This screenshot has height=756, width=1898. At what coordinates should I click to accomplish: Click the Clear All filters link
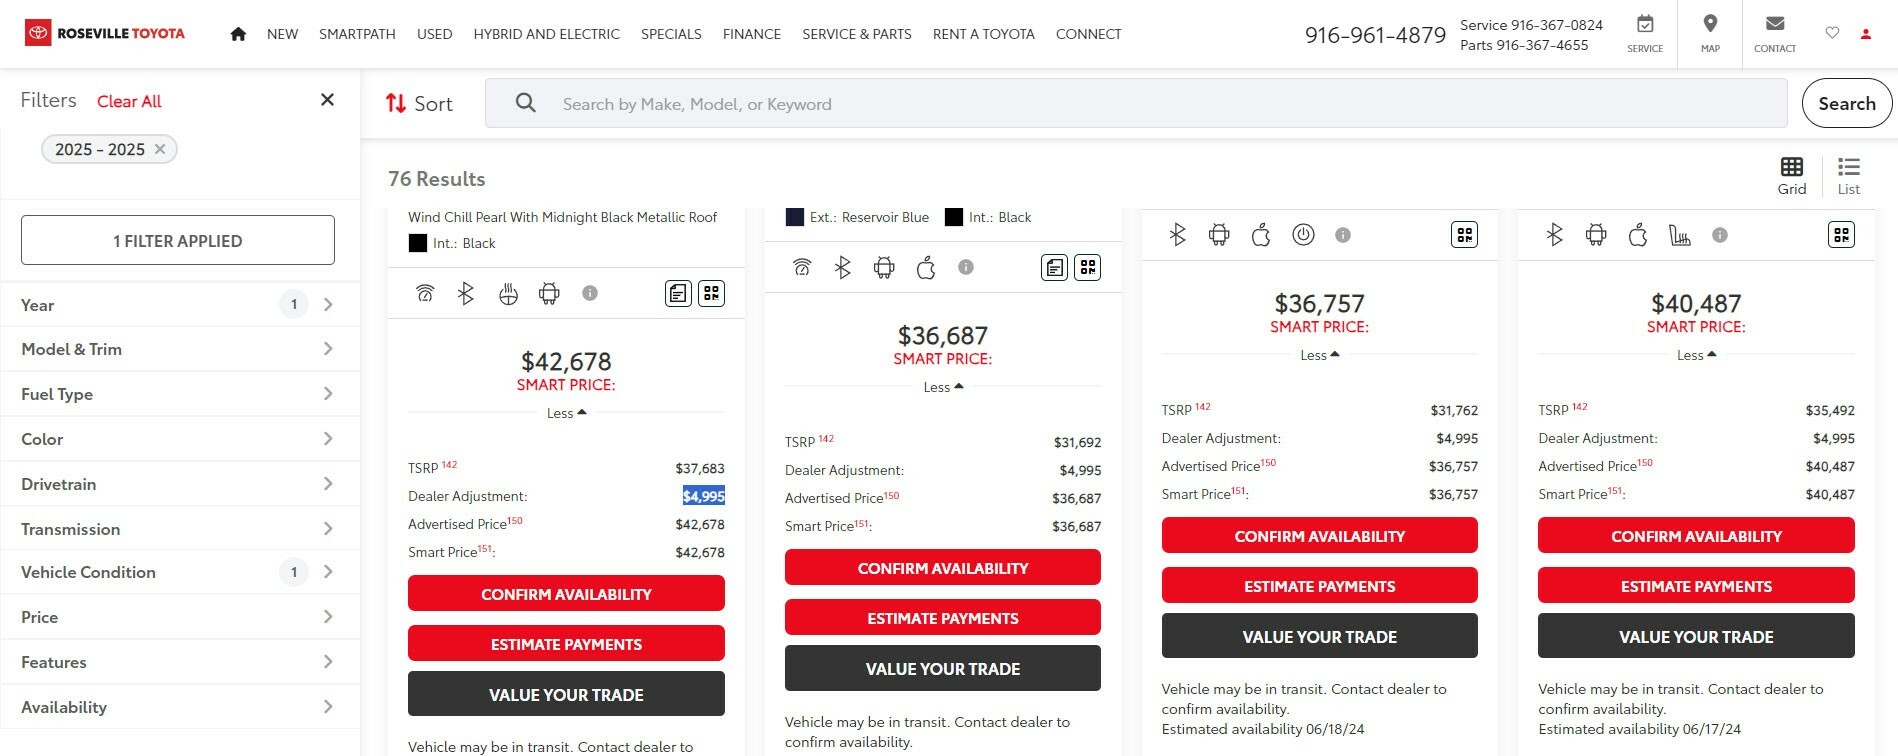coord(129,101)
